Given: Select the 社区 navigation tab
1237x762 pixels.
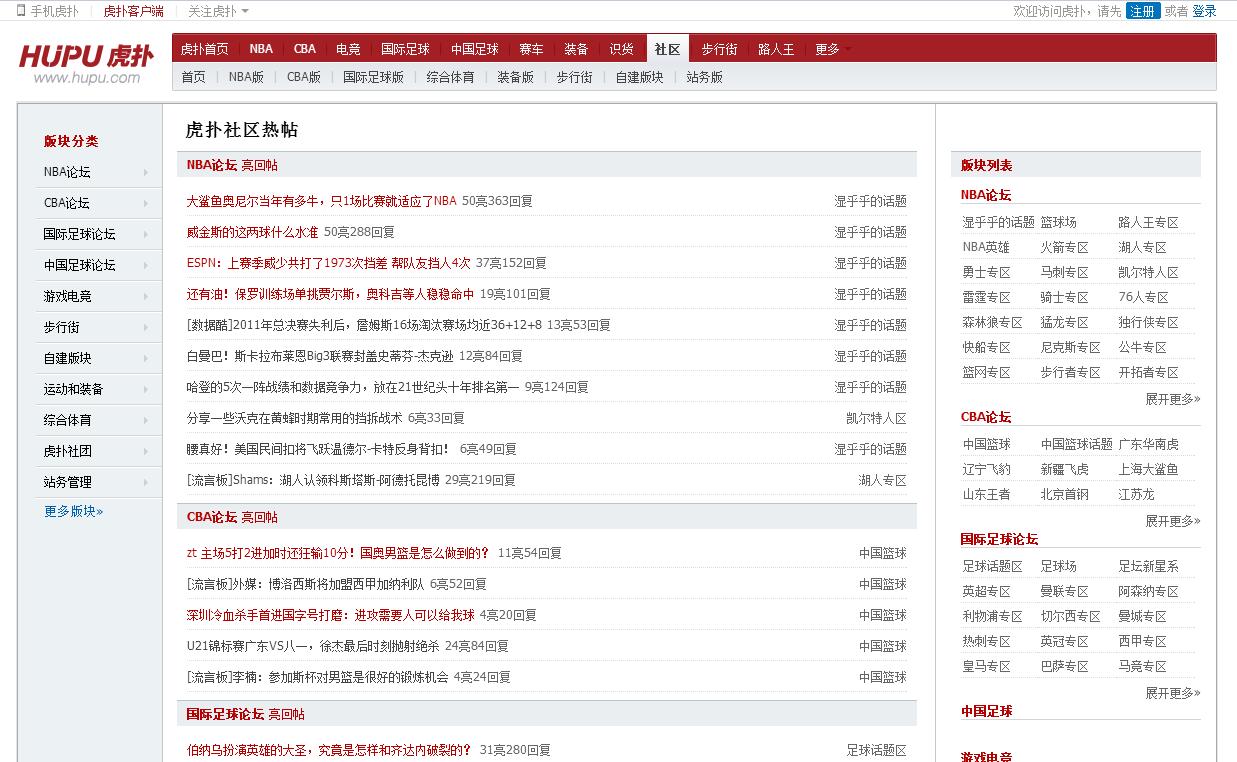Looking at the screenshot, I should click(667, 48).
